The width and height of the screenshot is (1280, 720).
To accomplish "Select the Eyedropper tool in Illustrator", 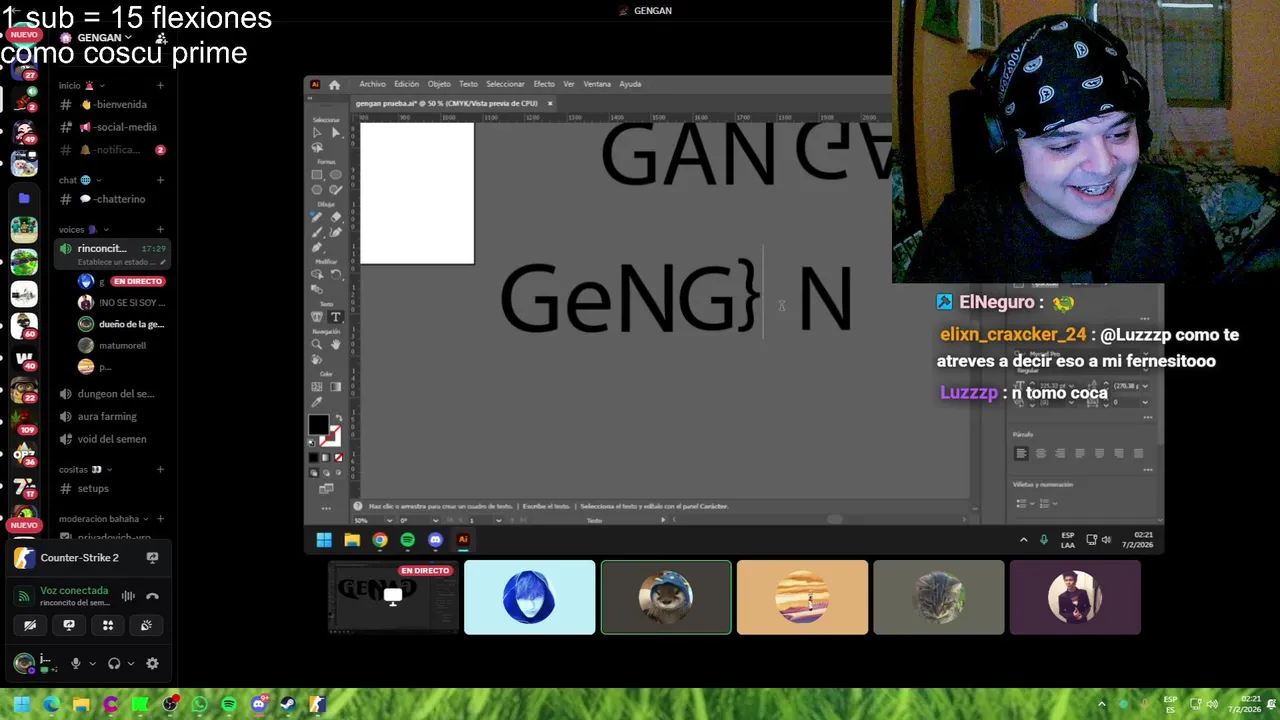I will click(x=317, y=402).
